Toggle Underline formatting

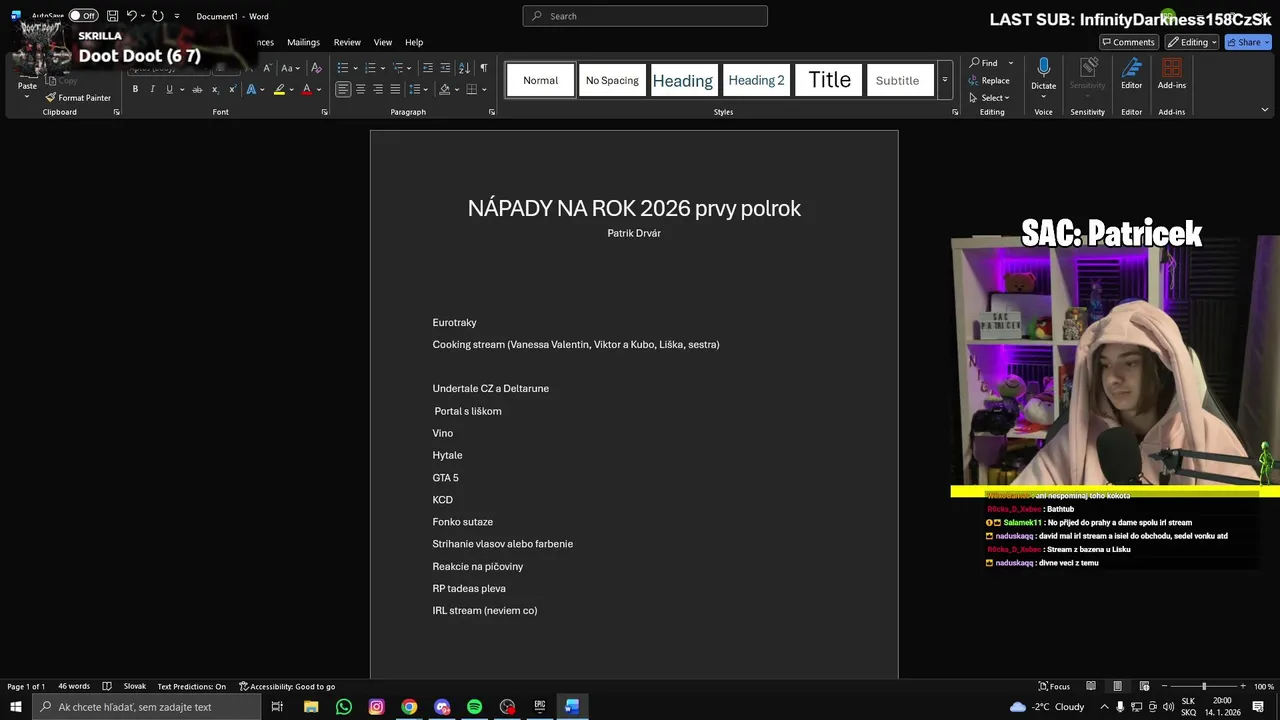[169, 89]
